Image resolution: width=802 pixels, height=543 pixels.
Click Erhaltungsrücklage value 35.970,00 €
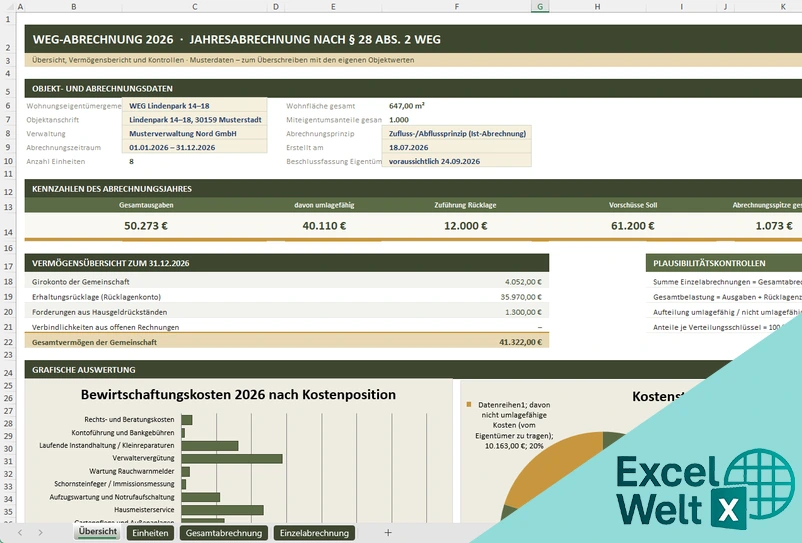pyautogui.click(x=521, y=297)
